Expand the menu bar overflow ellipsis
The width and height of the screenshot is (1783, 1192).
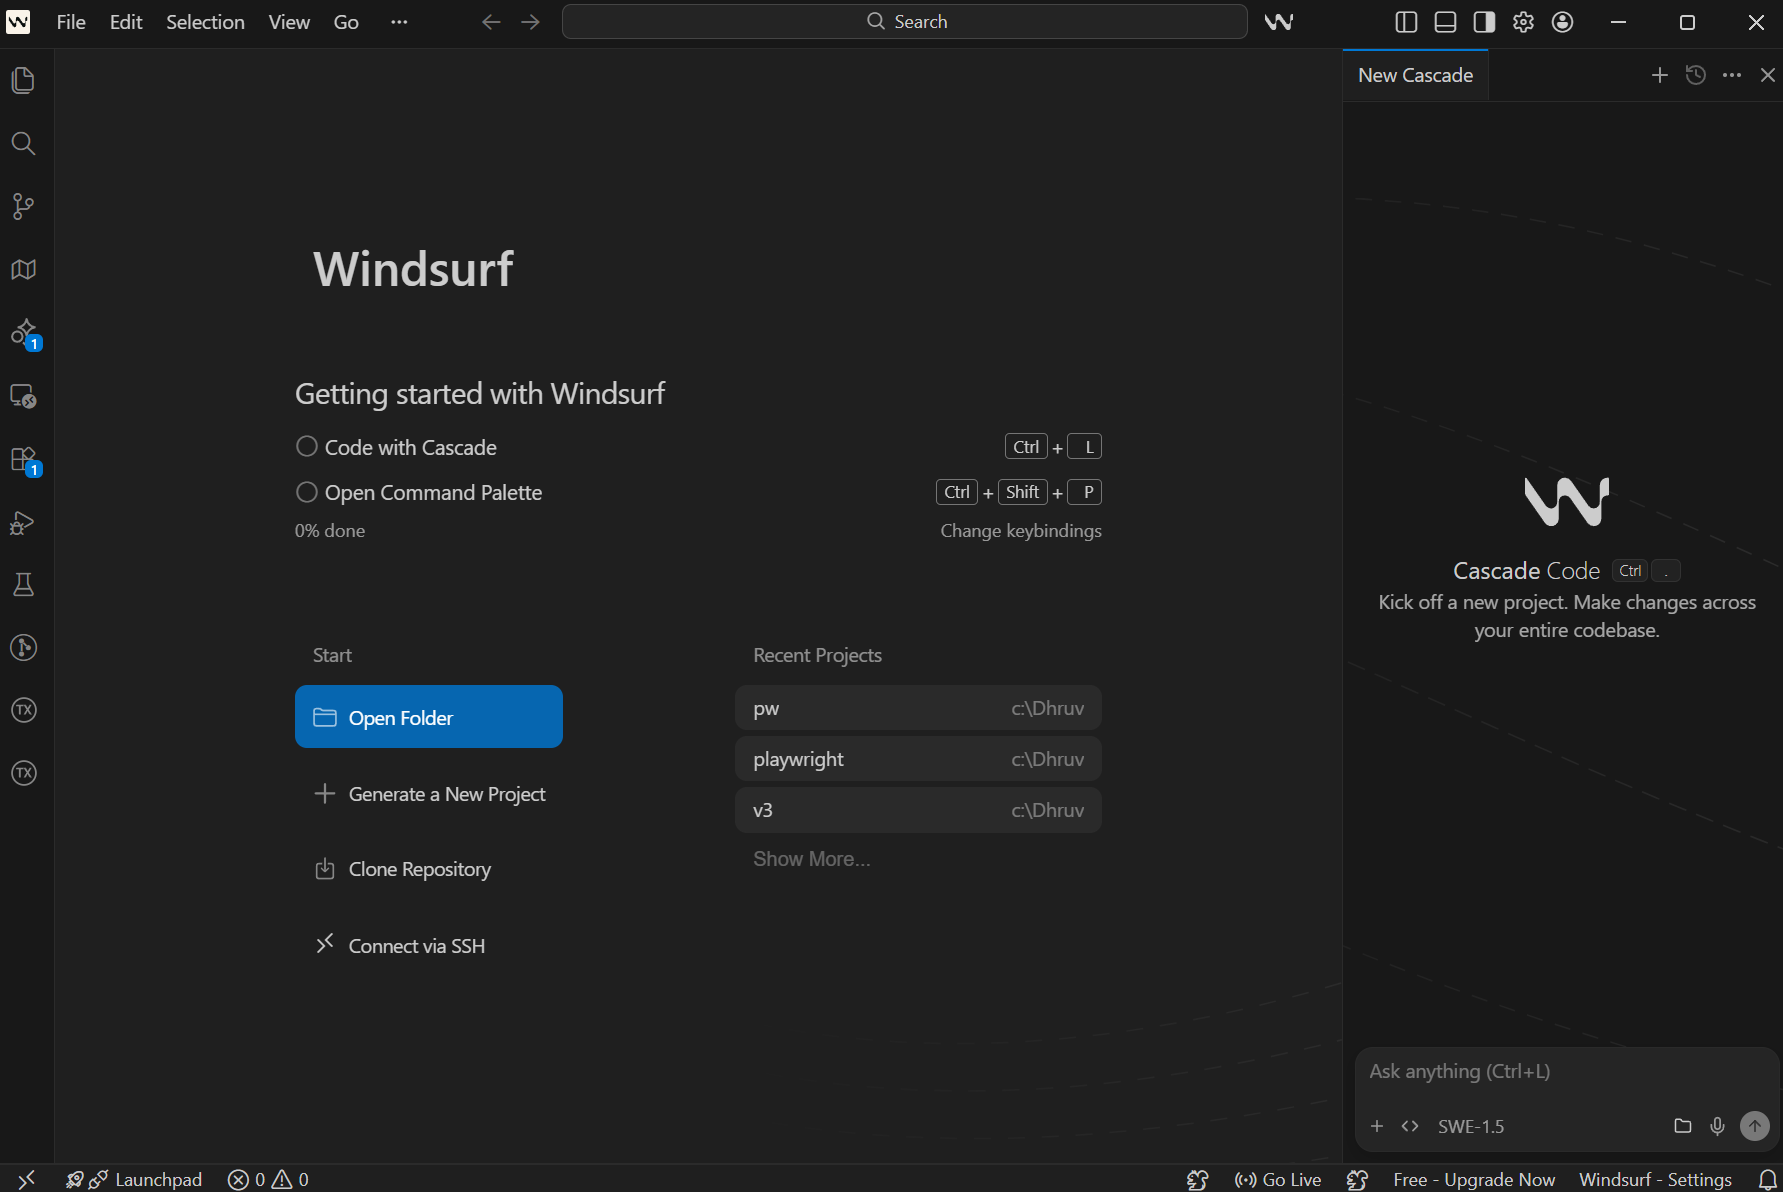point(399,22)
